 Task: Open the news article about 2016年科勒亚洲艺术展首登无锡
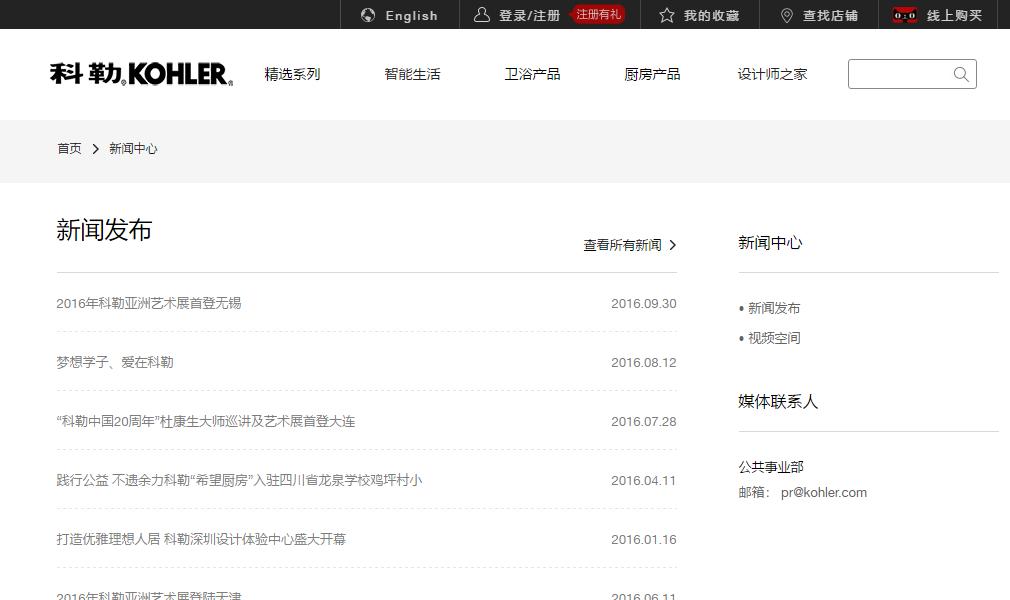click(x=148, y=303)
